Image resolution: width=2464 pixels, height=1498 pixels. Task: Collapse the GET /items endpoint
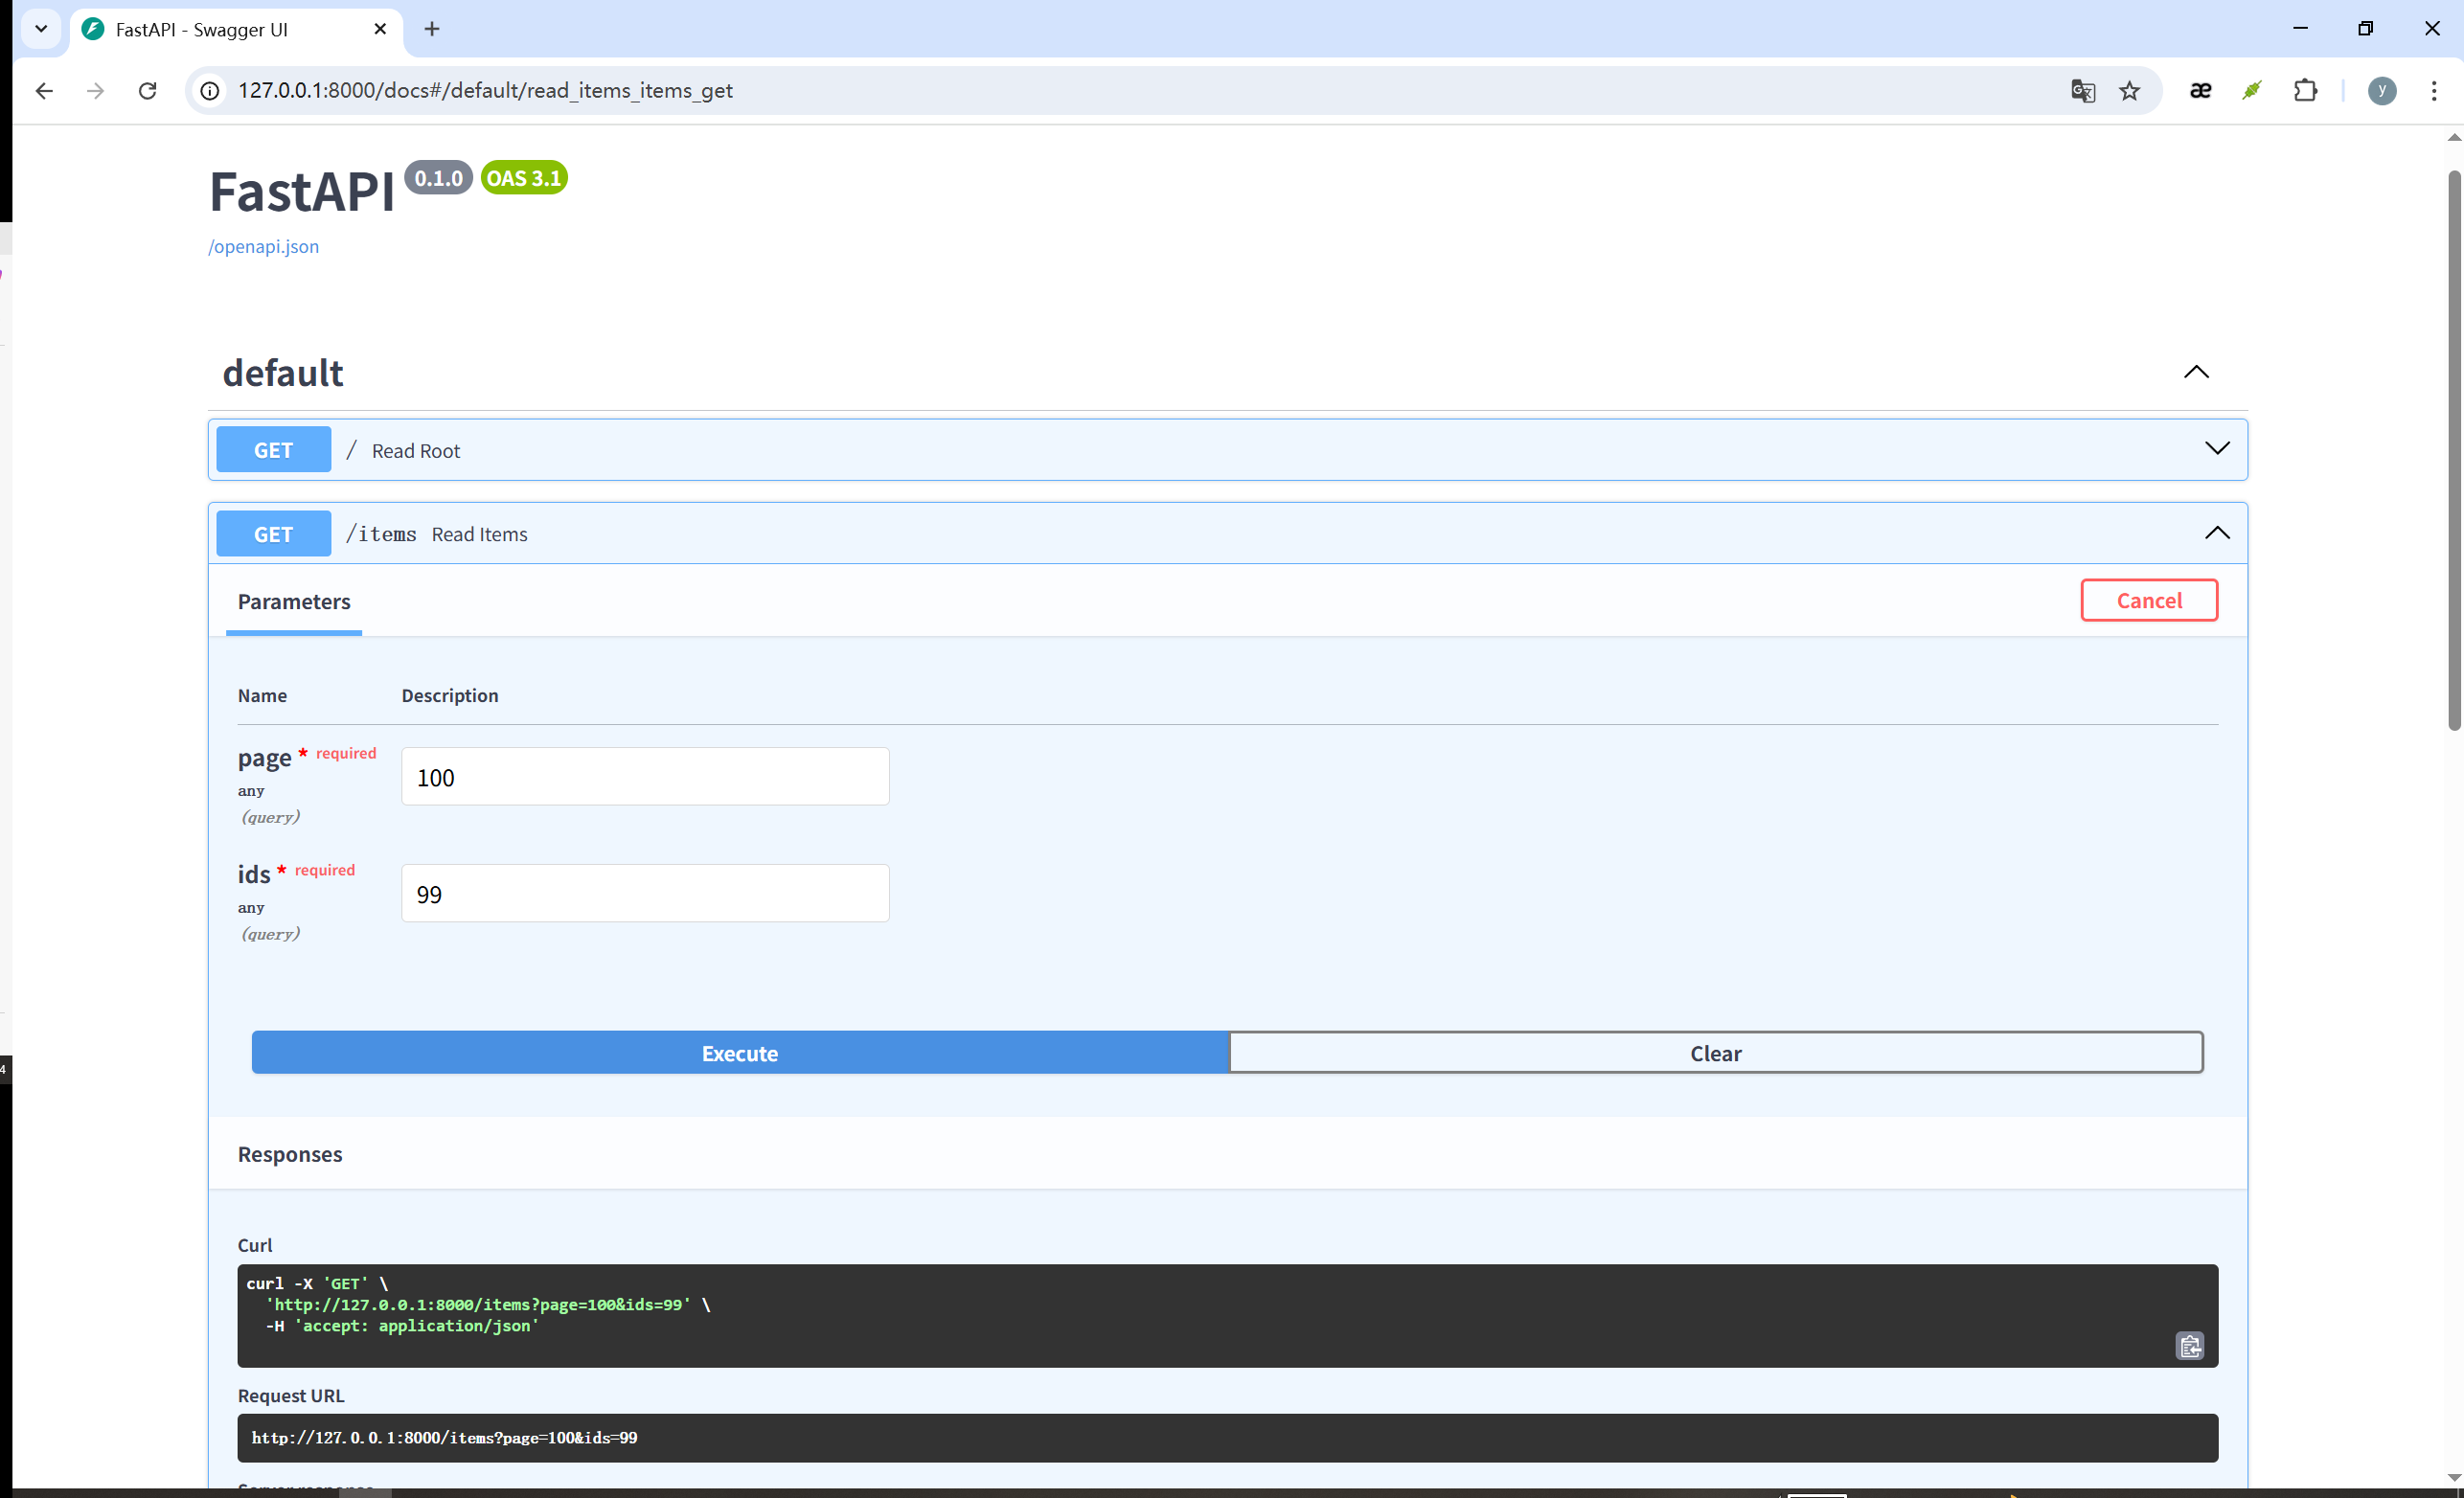pos(2216,533)
